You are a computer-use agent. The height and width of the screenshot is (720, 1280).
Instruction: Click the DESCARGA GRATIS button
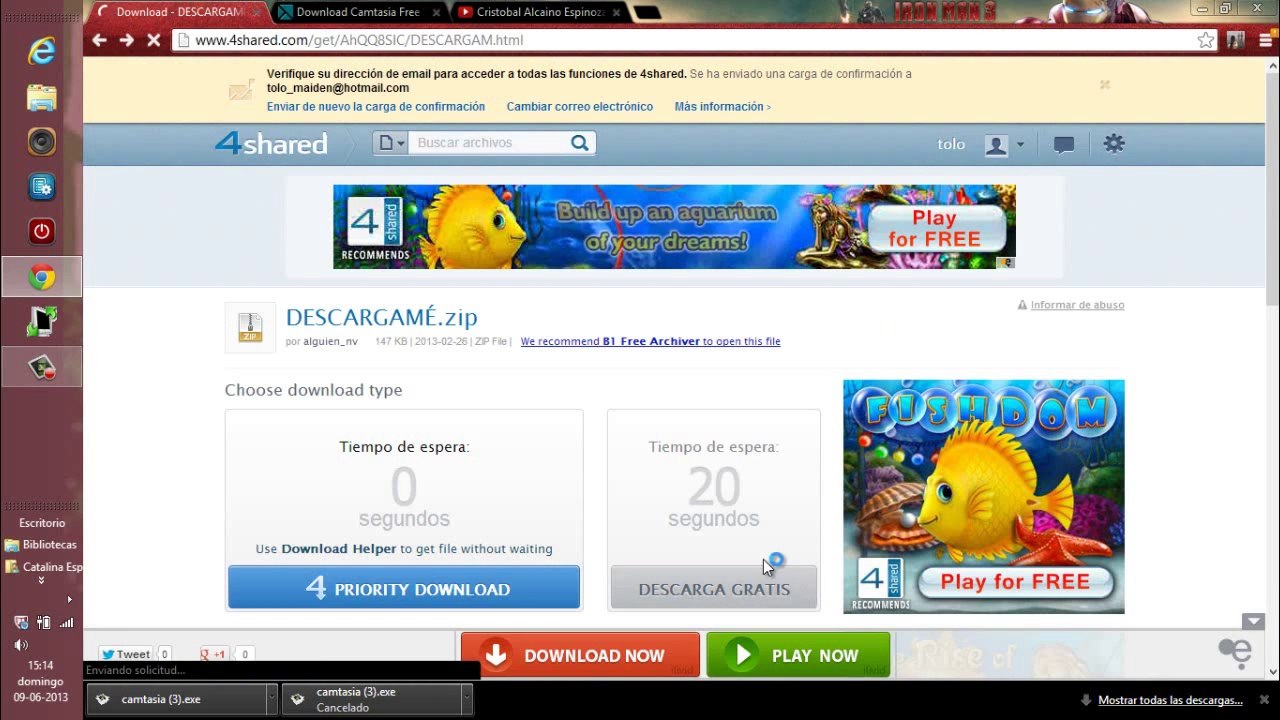(714, 588)
